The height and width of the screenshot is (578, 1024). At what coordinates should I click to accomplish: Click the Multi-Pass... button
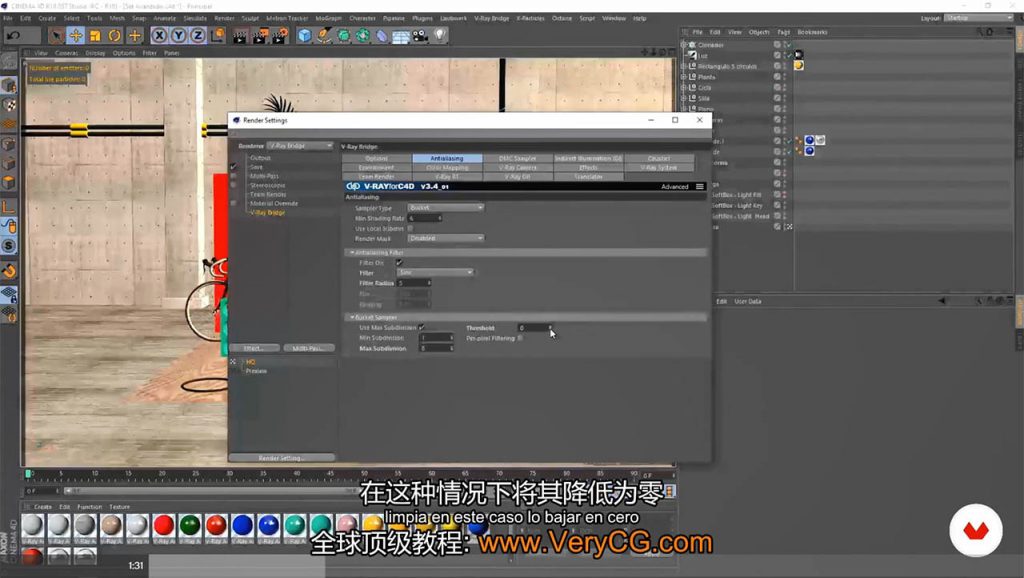pos(308,348)
